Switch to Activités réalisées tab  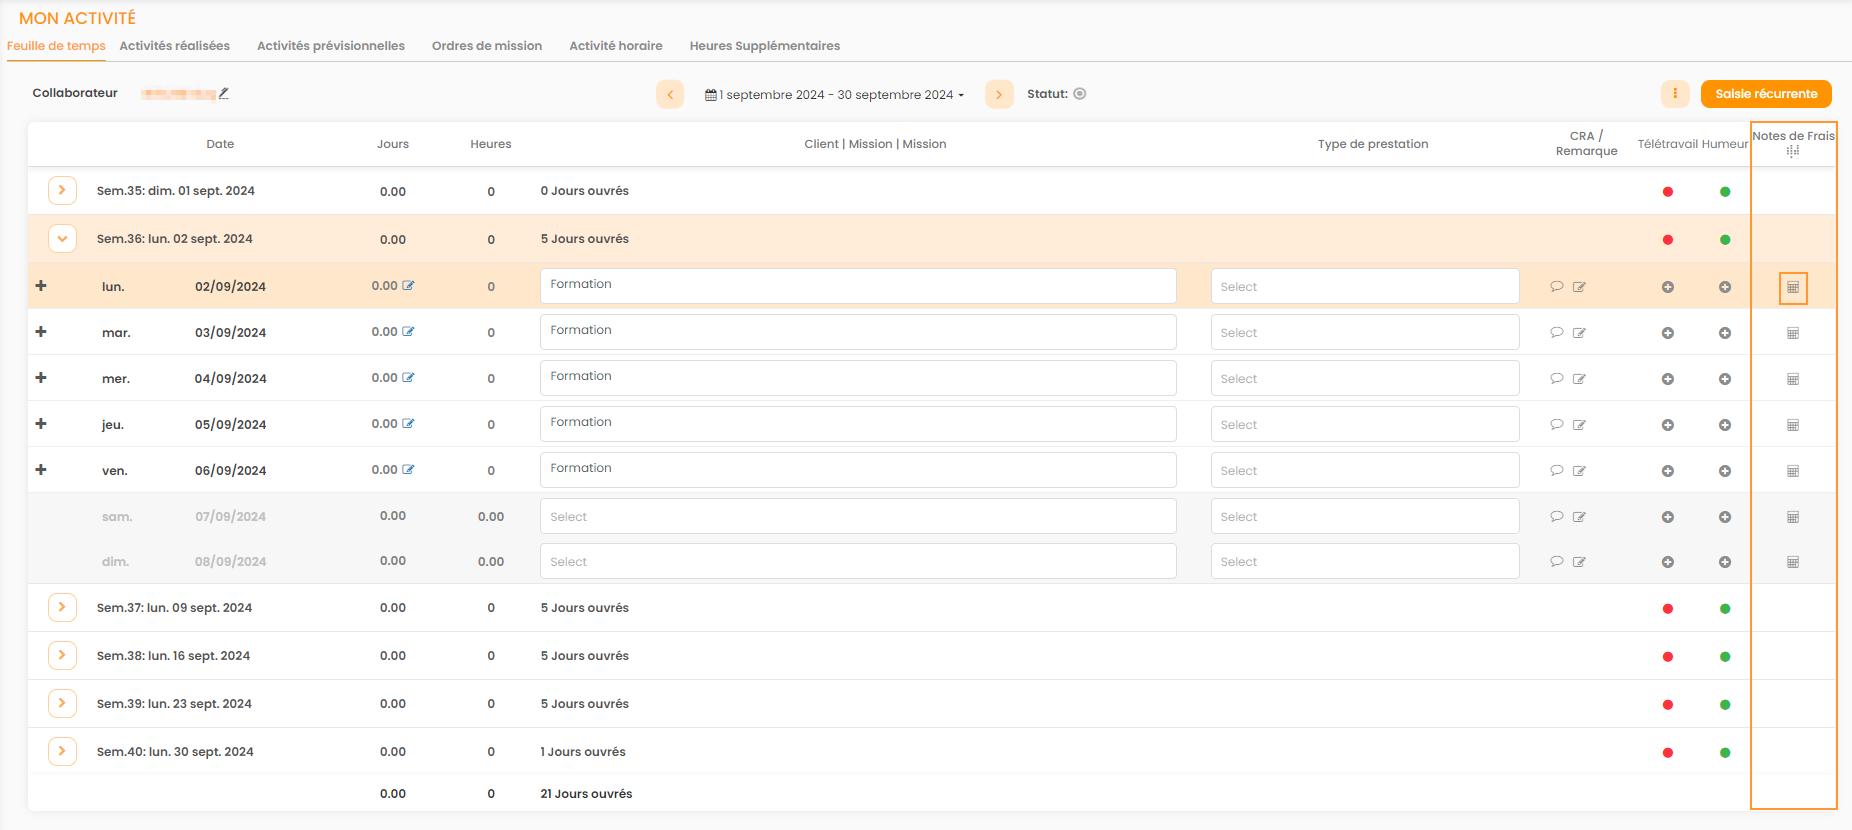[175, 46]
